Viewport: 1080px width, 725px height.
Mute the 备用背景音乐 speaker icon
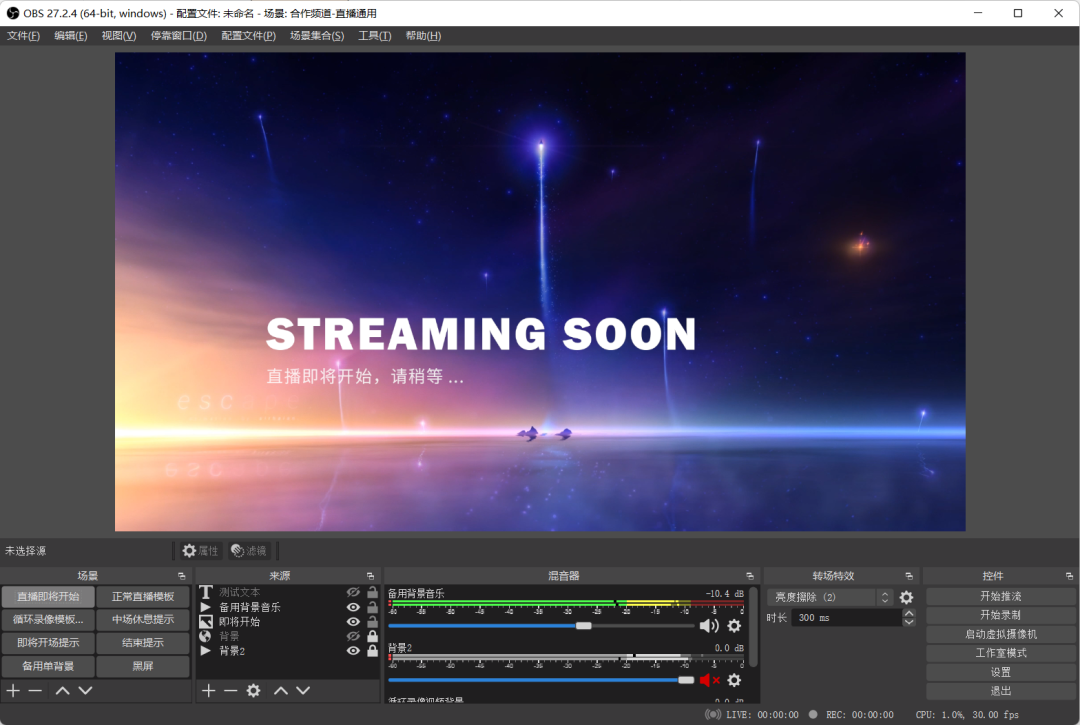point(709,626)
